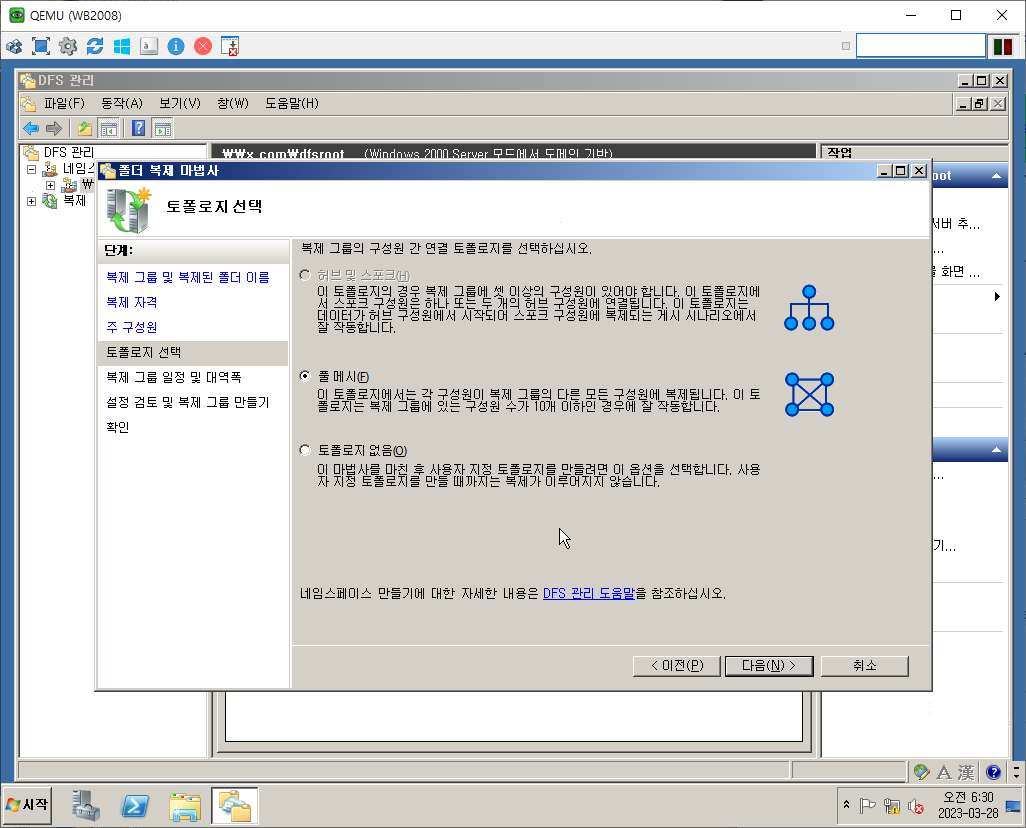Open Server Manager from taskbar
Screen dimensions: 1026x828
(86, 806)
